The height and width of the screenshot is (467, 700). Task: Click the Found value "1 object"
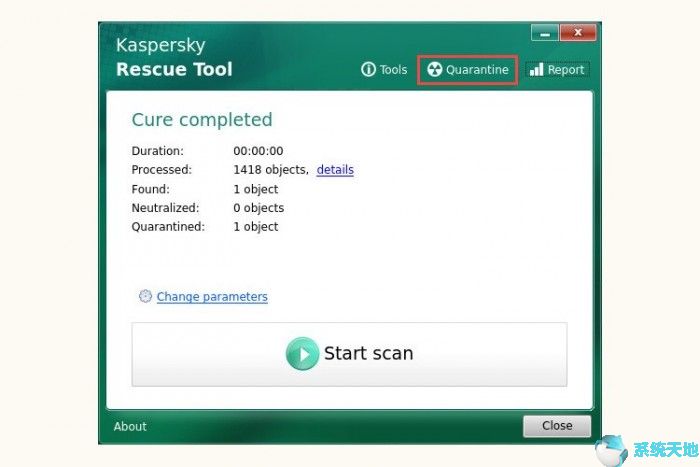pos(256,189)
